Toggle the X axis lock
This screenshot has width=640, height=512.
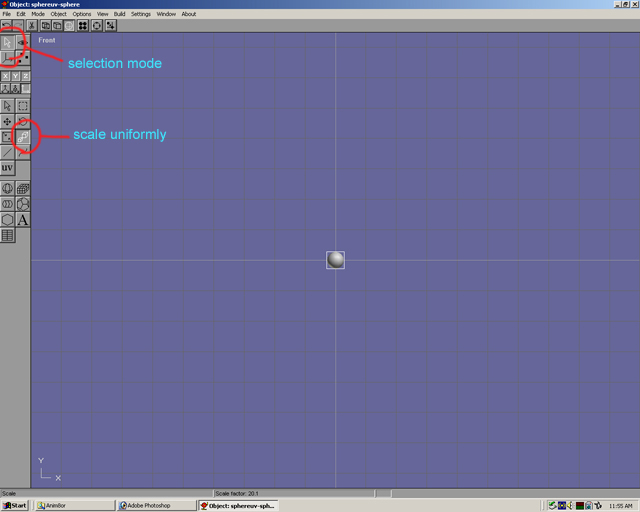click(5, 76)
